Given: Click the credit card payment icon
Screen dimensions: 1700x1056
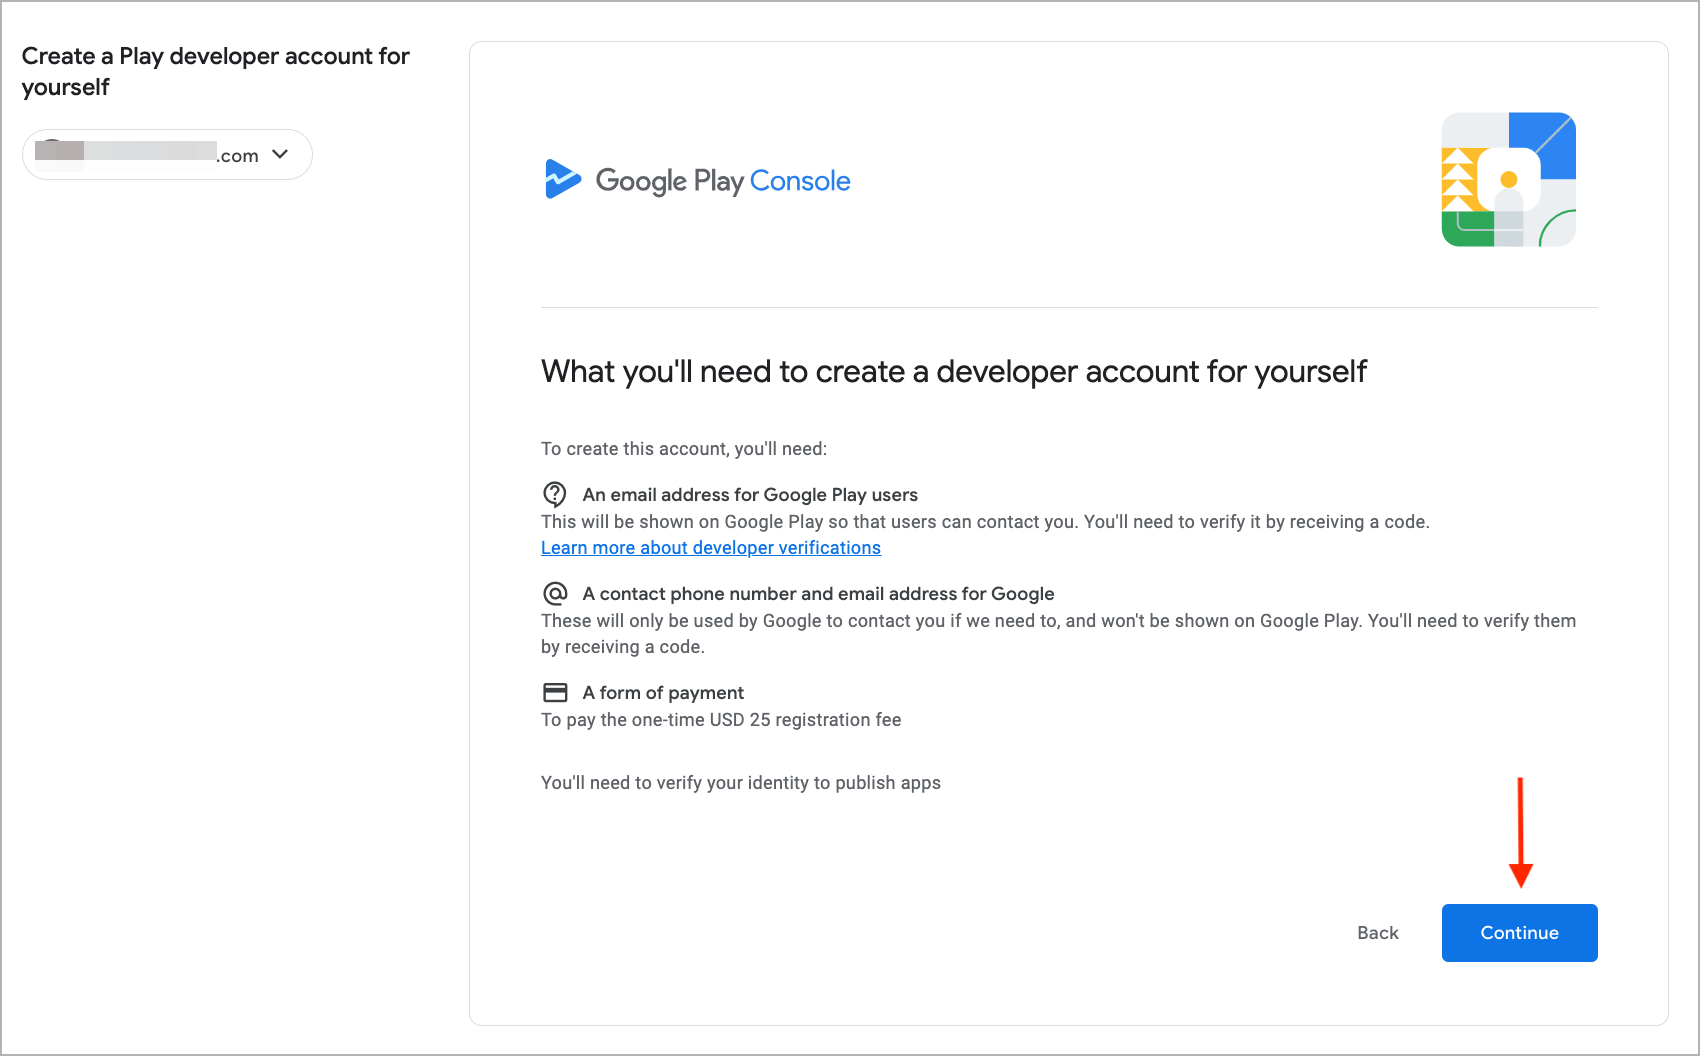Looking at the screenshot, I should pyautogui.click(x=555, y=692).
